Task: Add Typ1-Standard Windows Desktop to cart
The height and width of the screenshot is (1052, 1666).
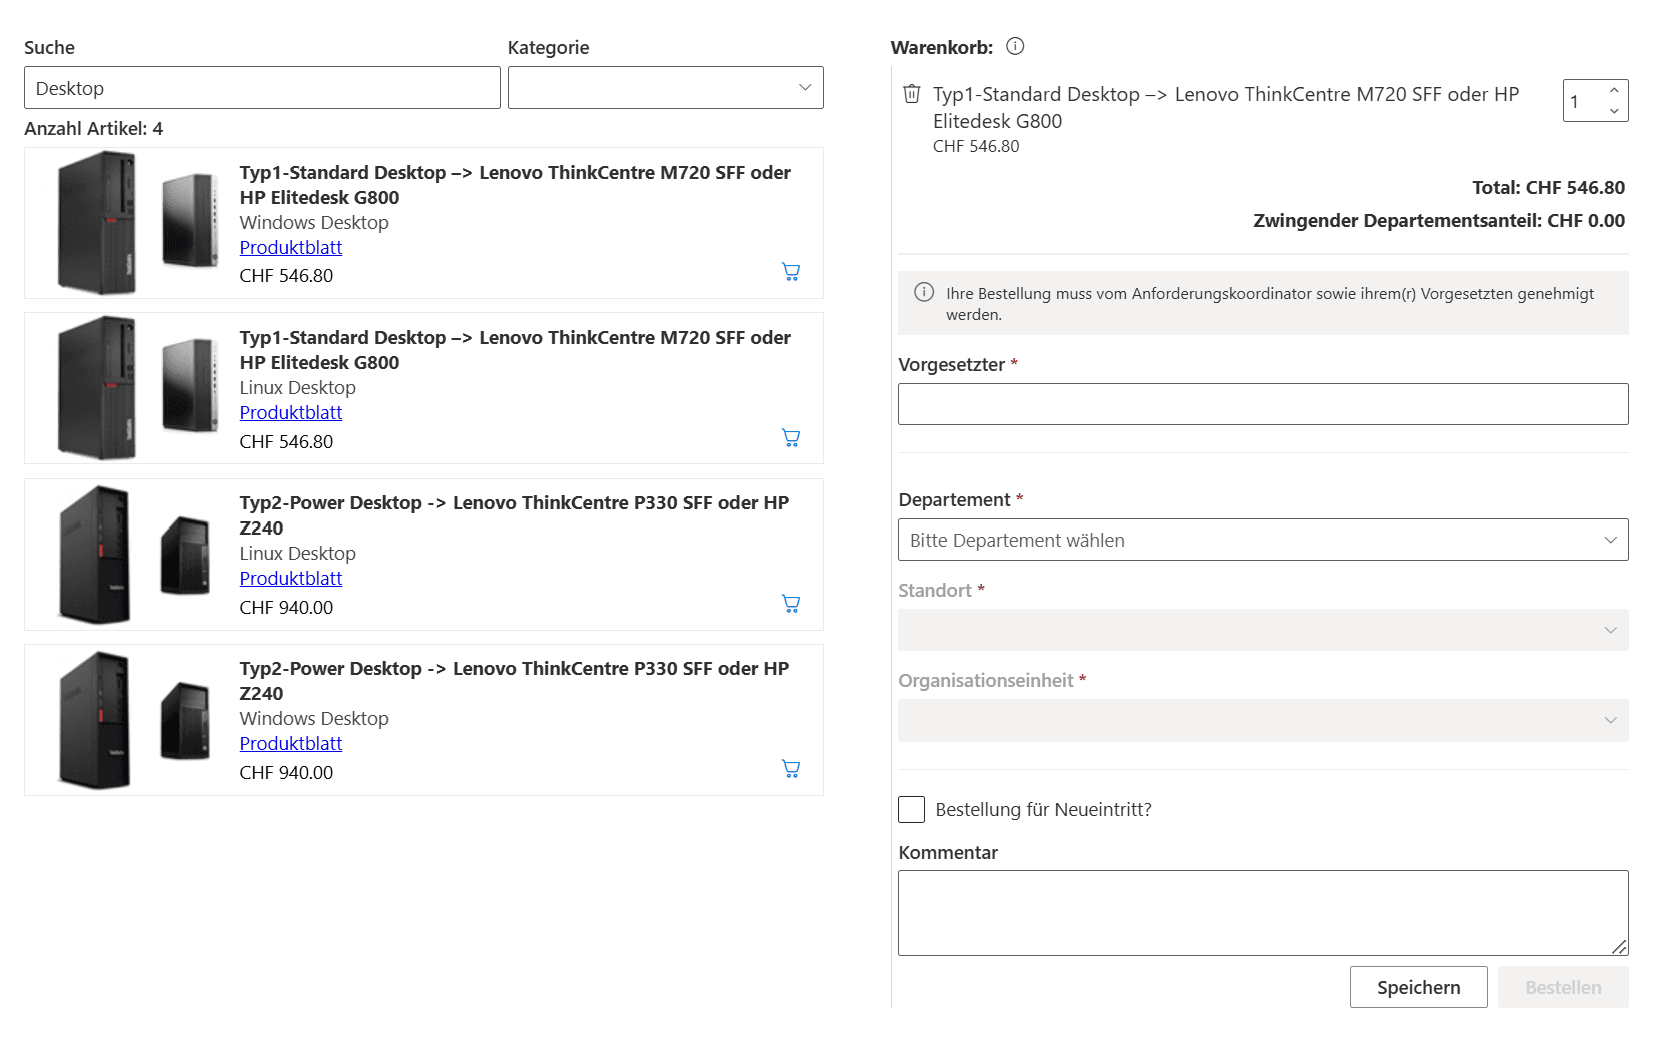Action: tap(791, 272)
